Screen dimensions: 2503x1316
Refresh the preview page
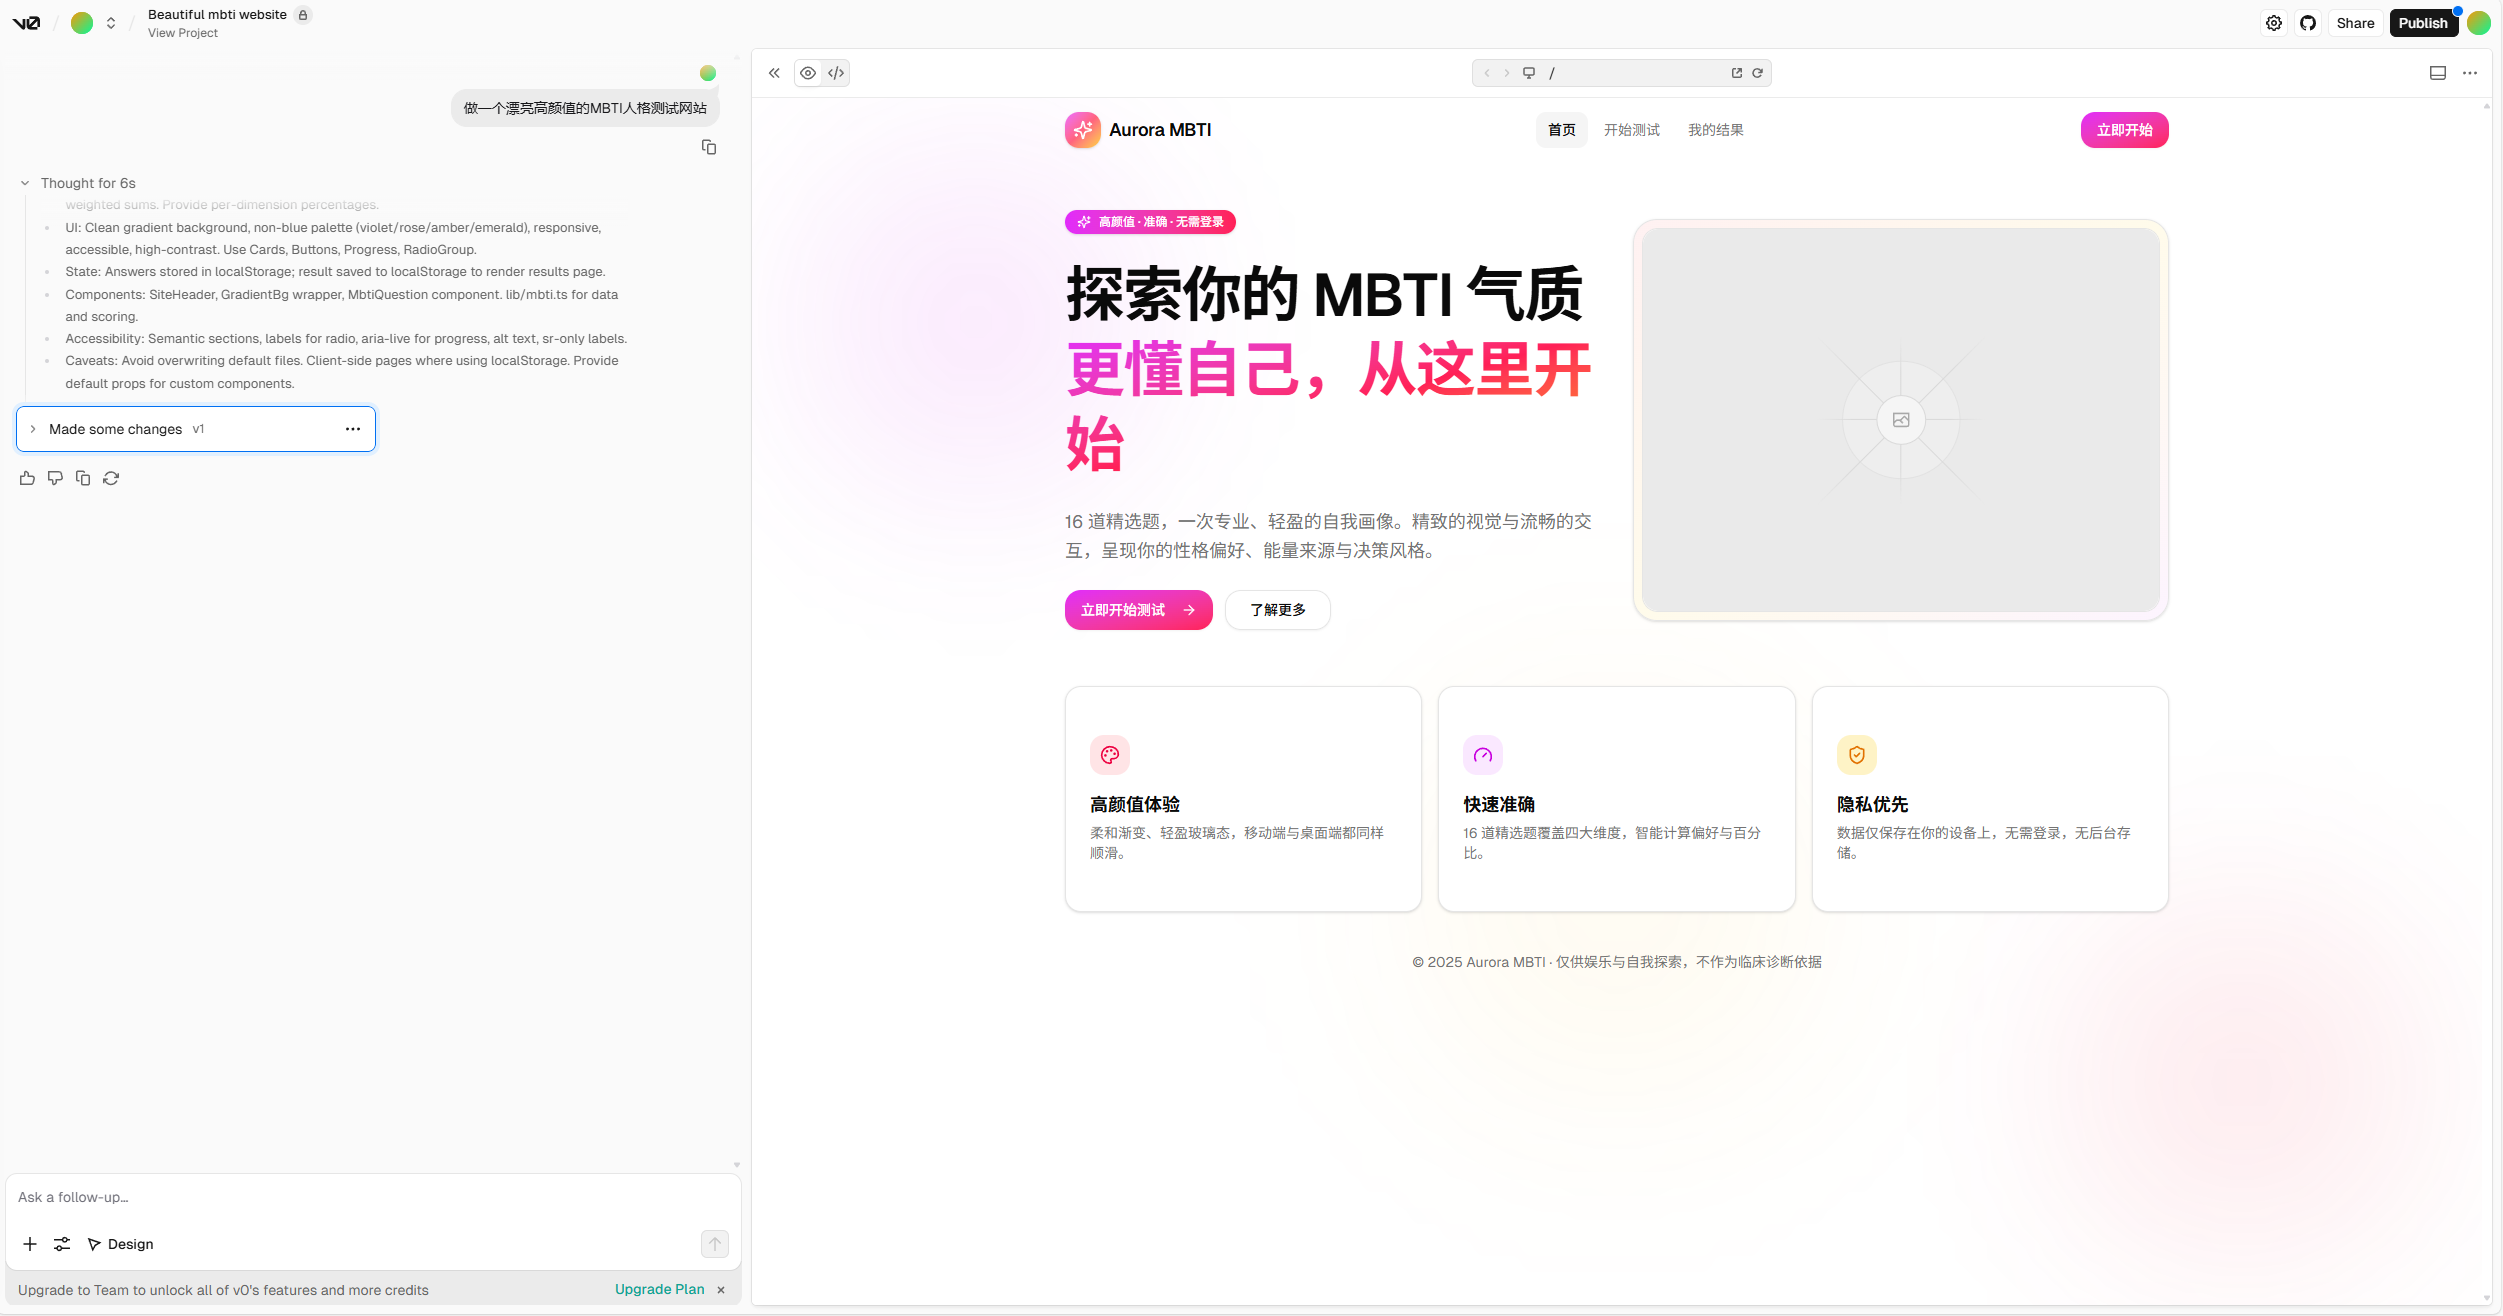click(x=1757, y=73)
